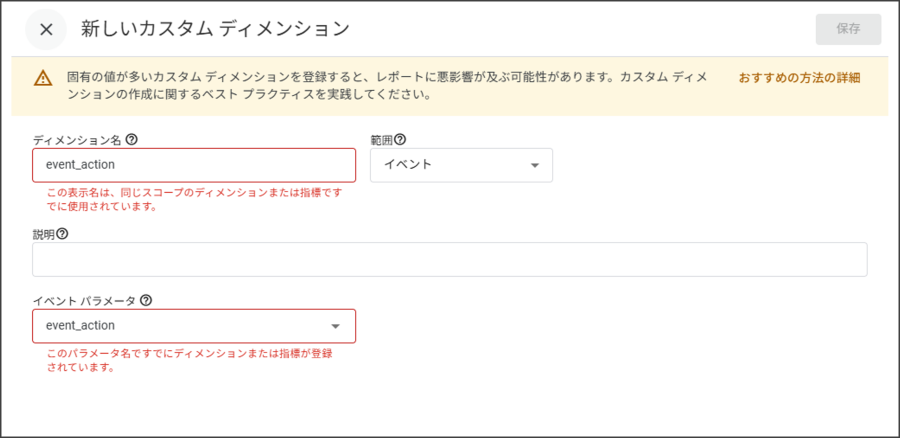This screenshot has width=900, height=438.
Task: Click the 保存 save button
Action: 848,29
